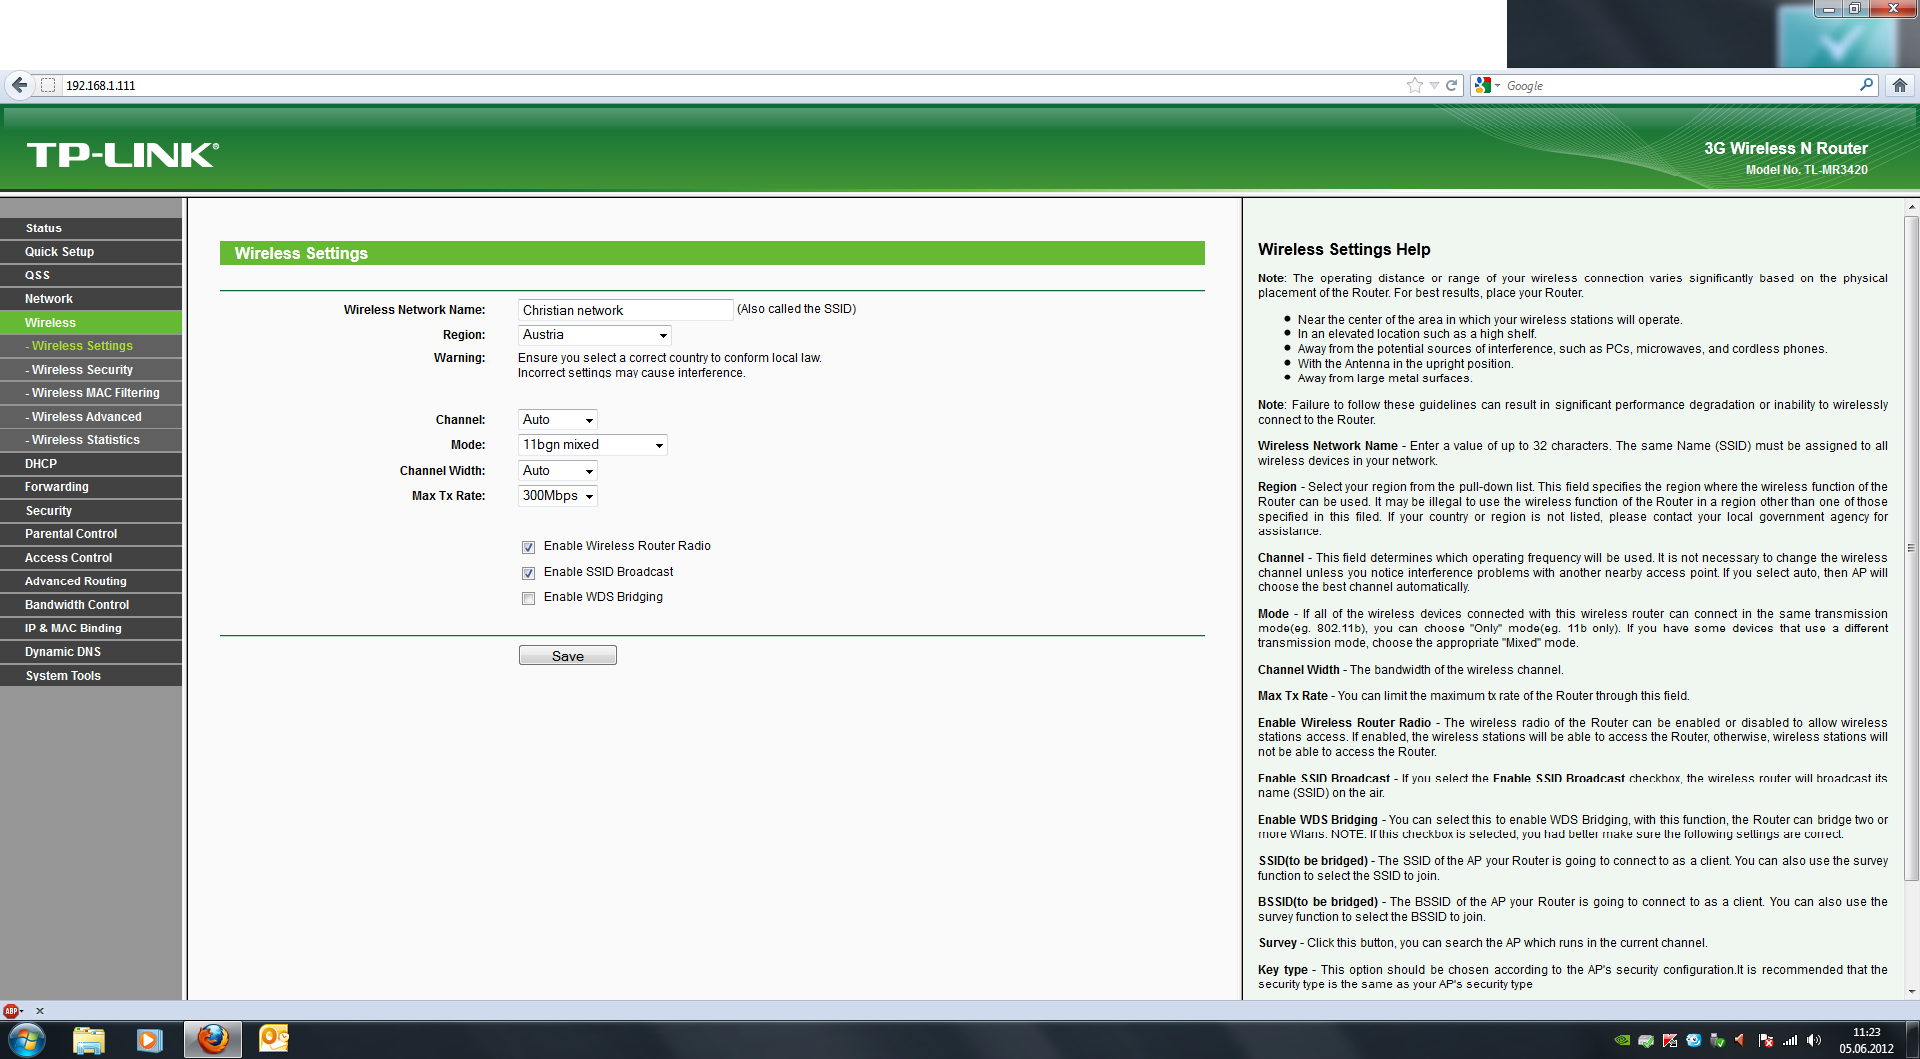Expand the Mode dropdown (11bgn mixed)
Image resolution: width=1920 pixels, height=1059 pixels.
592,445
